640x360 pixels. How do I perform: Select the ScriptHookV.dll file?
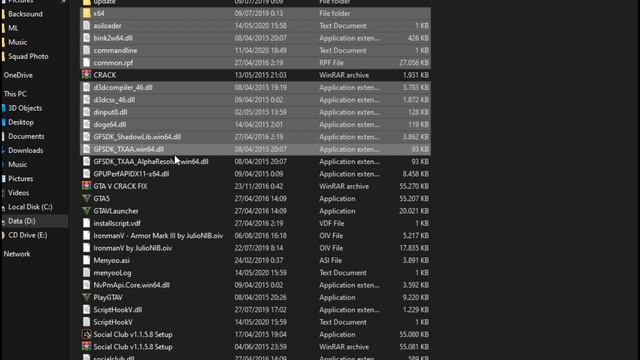tap(118, 310)
